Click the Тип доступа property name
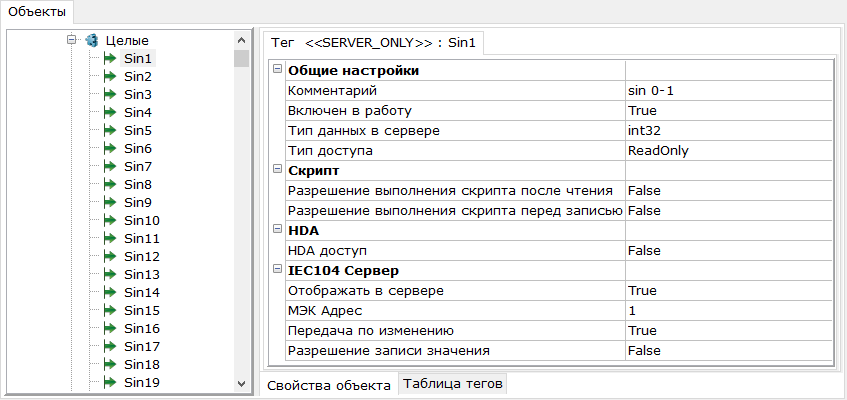This screenshot has width=847, height=400. (331, 151)
